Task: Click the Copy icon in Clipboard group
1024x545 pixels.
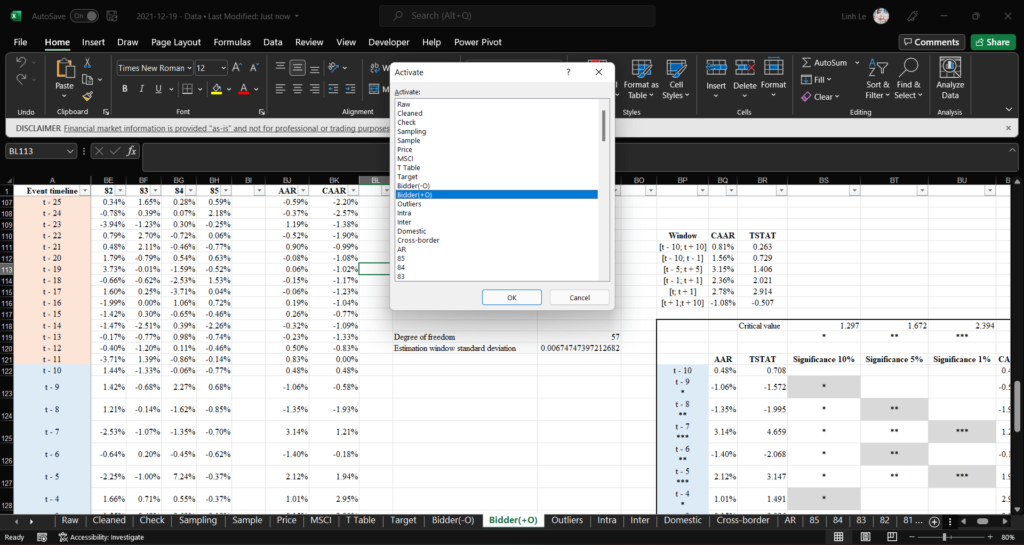Action: click(87, 80)
